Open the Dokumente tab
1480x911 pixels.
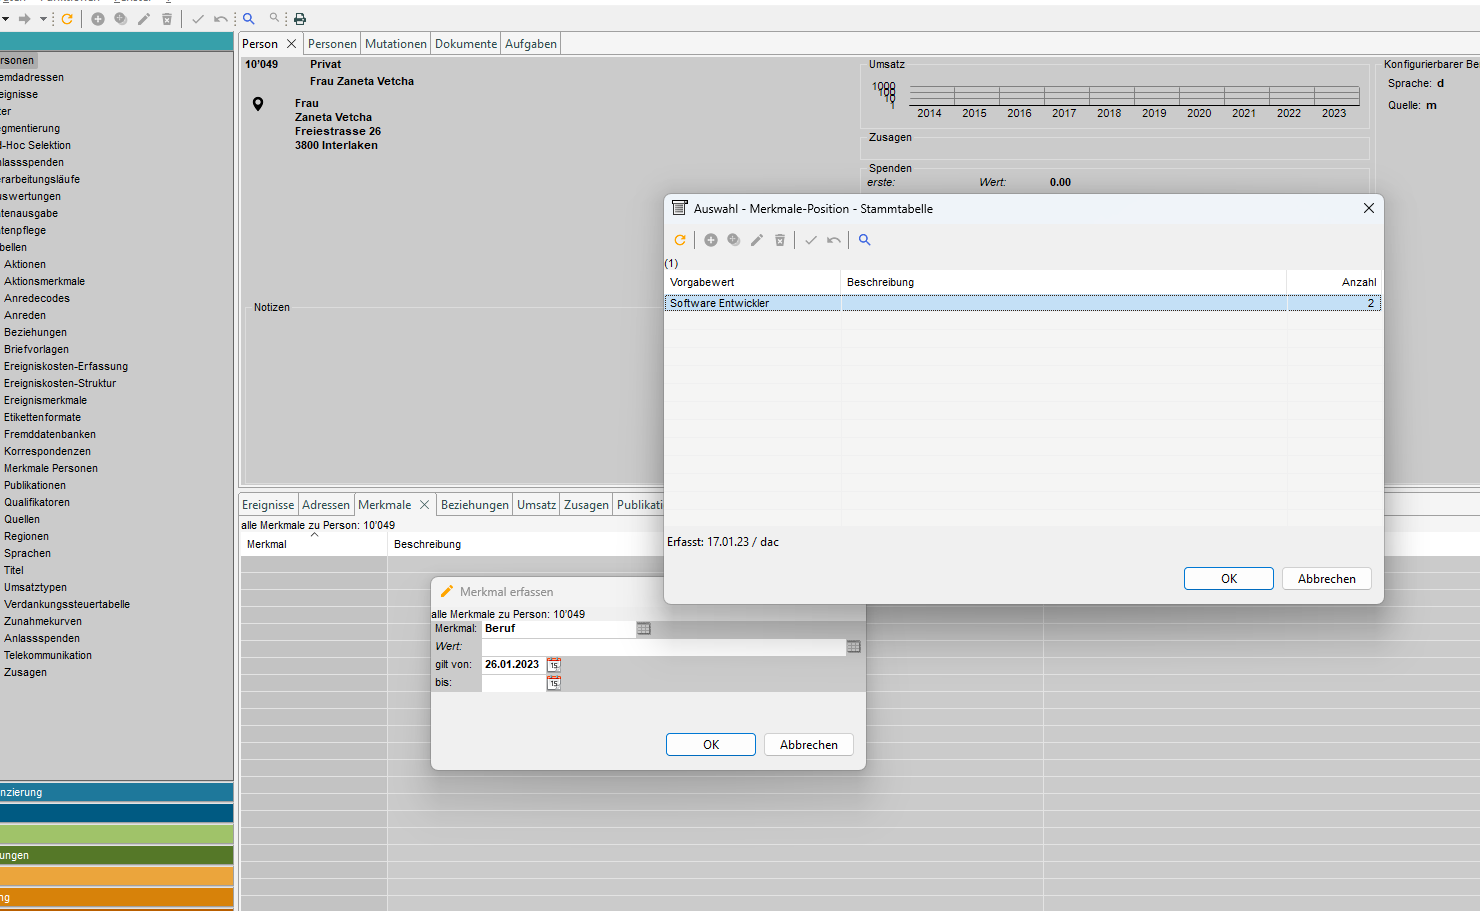pos(466,44)
